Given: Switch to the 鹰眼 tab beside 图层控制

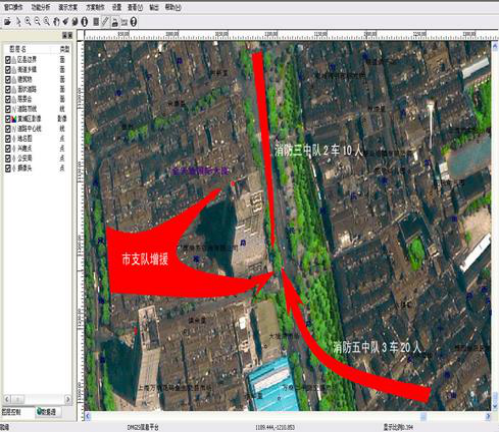Looking at the screenshot, I should tap(47, 412).
